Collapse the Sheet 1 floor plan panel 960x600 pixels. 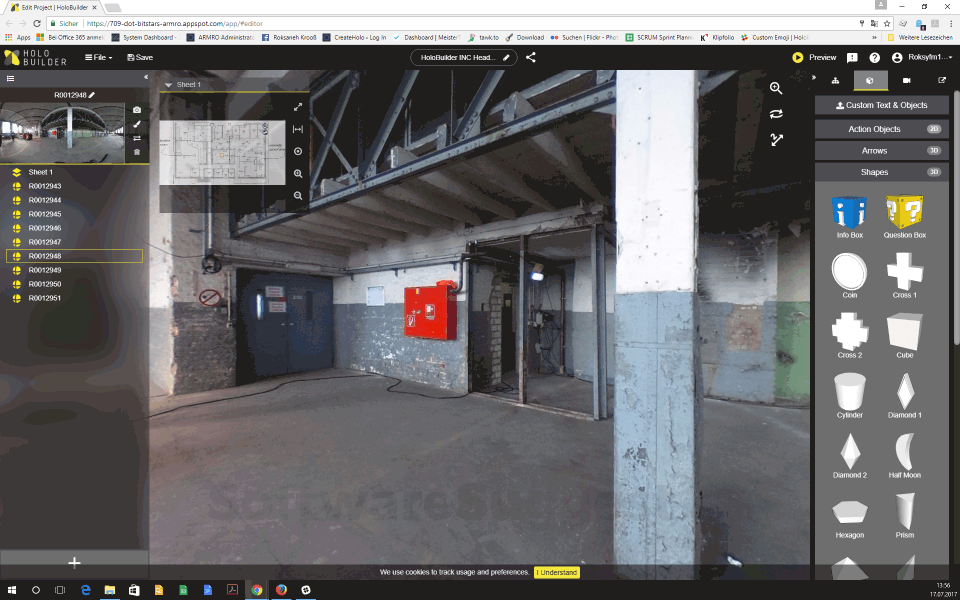coord(168,86)
